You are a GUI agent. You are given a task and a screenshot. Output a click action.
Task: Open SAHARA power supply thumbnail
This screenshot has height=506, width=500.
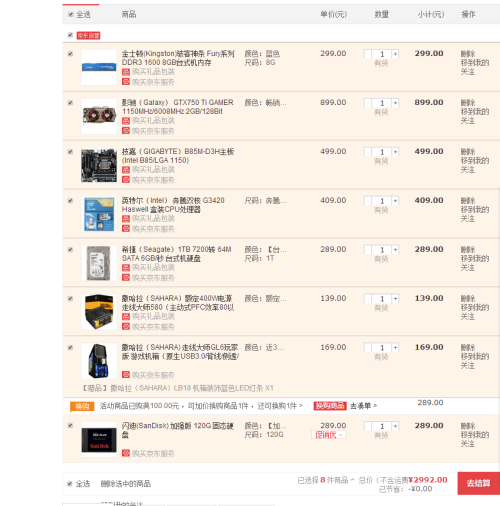point(99,312)
